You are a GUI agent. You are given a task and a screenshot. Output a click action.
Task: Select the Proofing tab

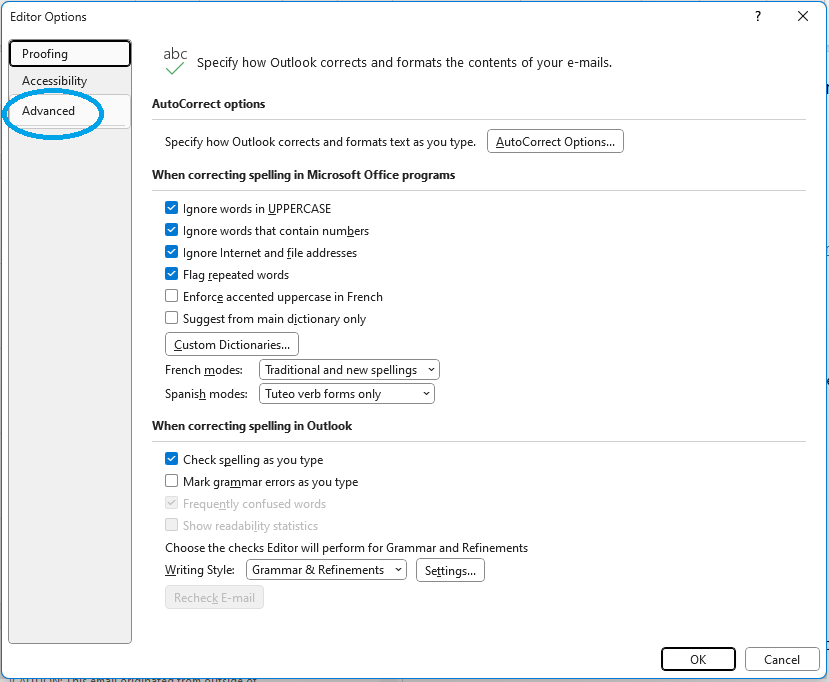click(46, 54)
